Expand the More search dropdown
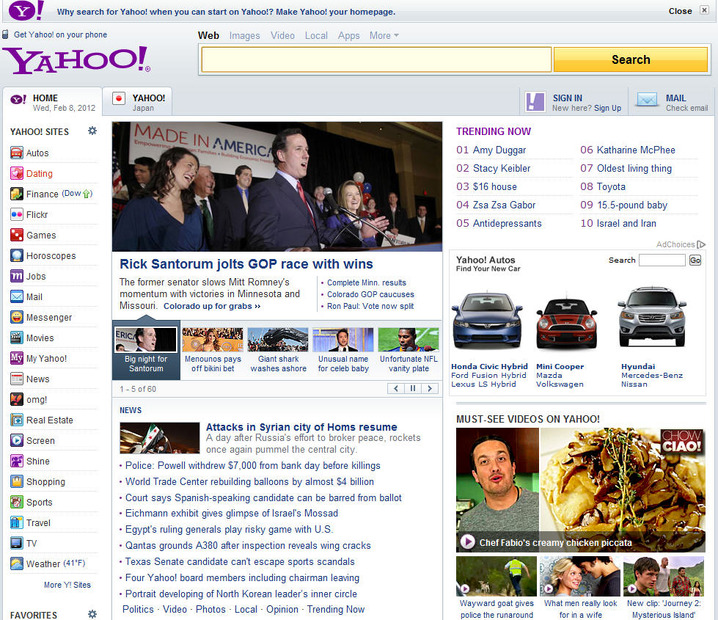The height and width of the screenshot is (620, 718). [x=384, y=35]
